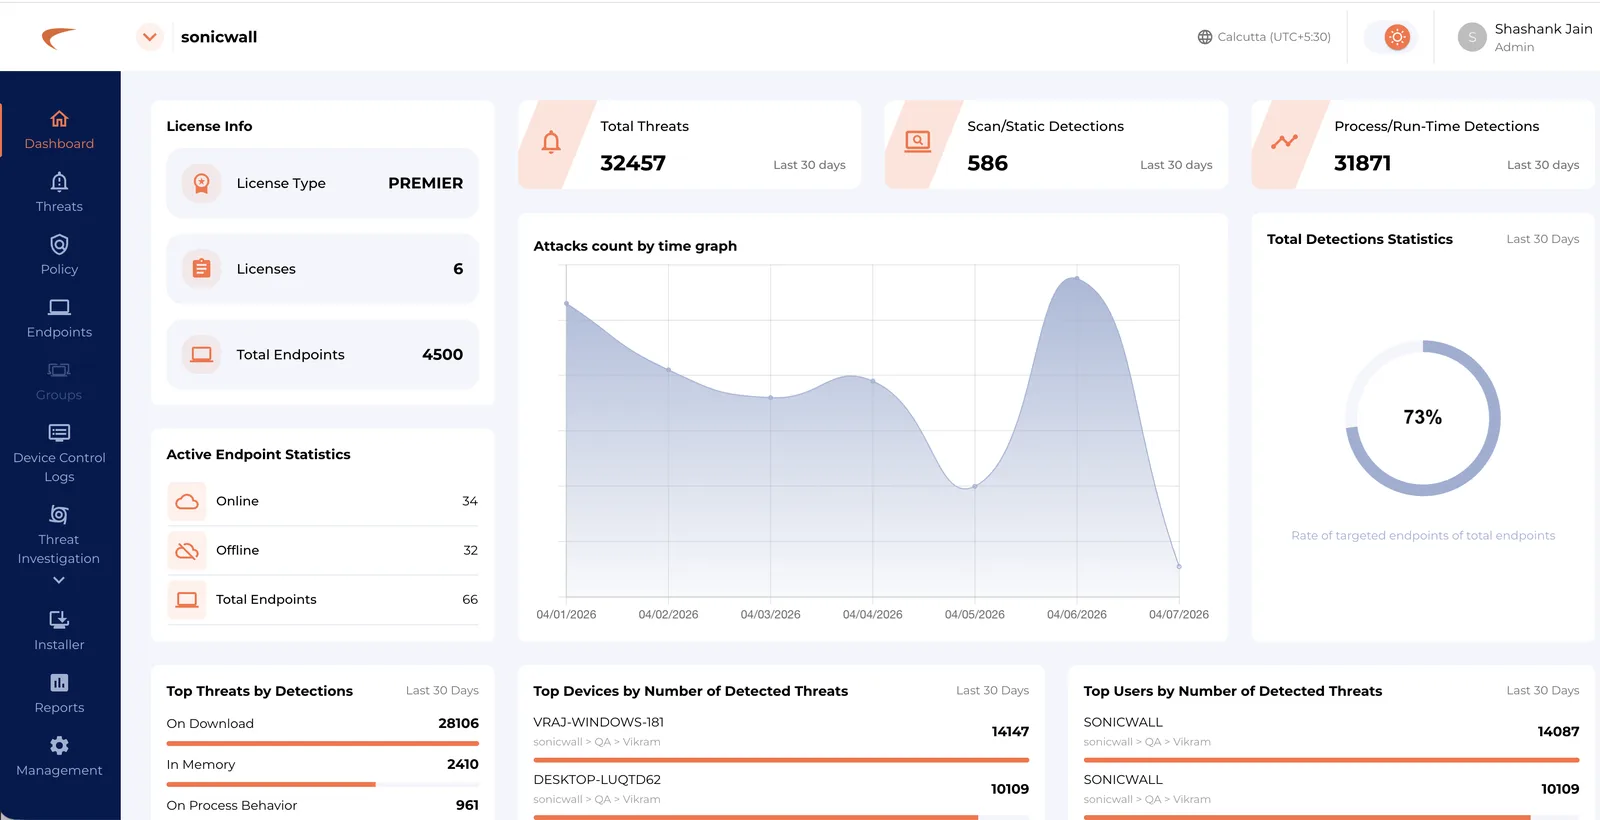The image size is (1600, 820).
Task: Go to Policy menu label
Action: point(59,270)
